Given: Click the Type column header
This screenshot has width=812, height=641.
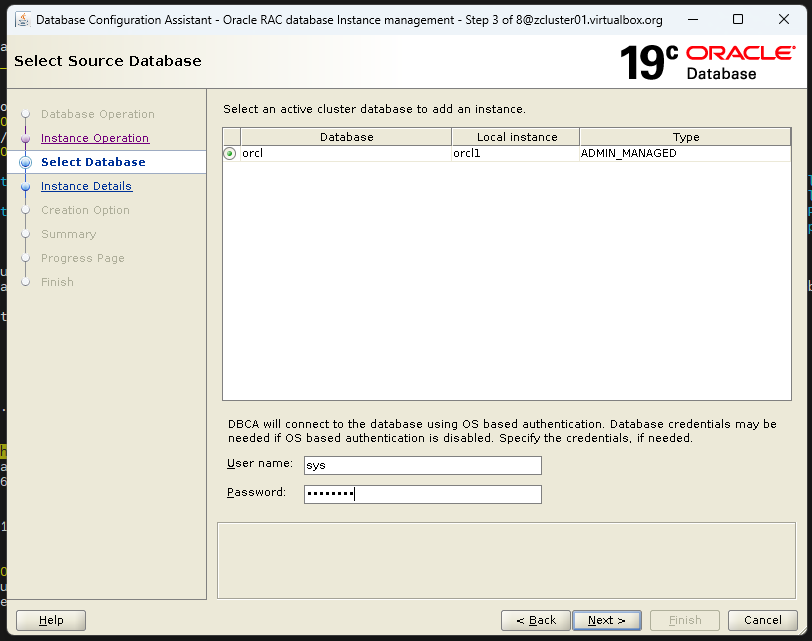Looking at the screenshot, I should (685, 137).
